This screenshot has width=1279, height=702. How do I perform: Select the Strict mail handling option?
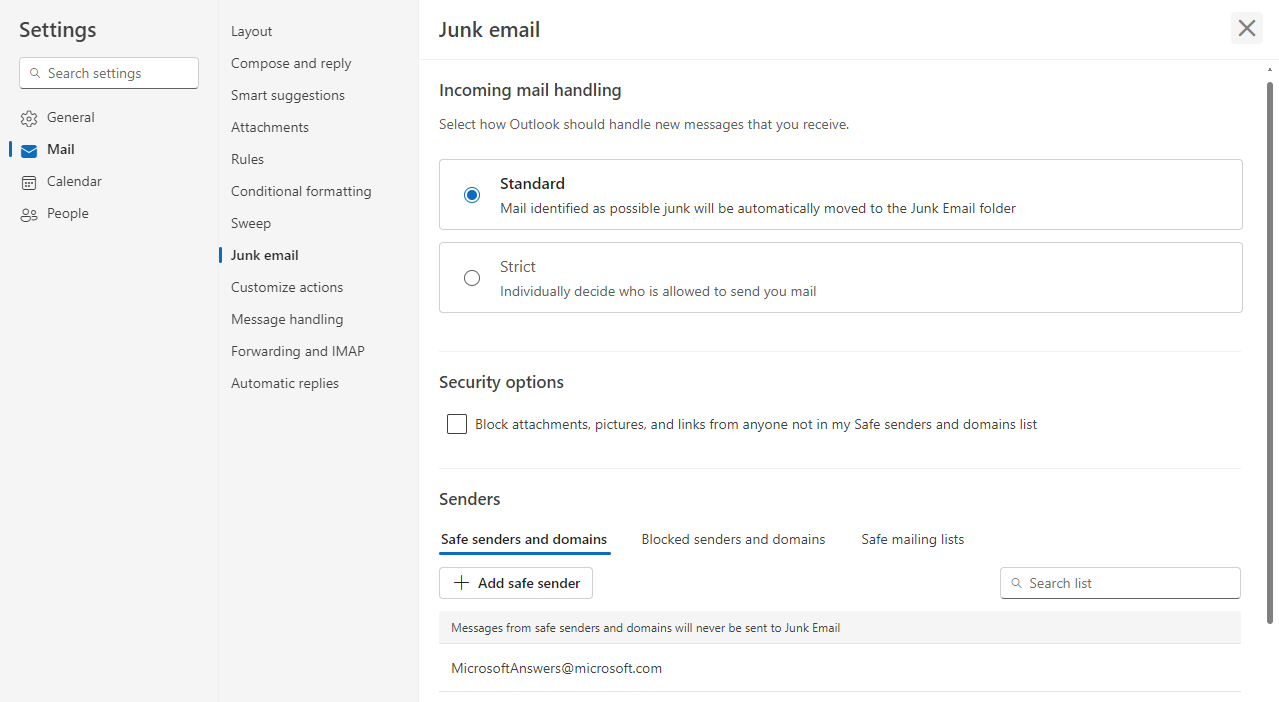472,278
